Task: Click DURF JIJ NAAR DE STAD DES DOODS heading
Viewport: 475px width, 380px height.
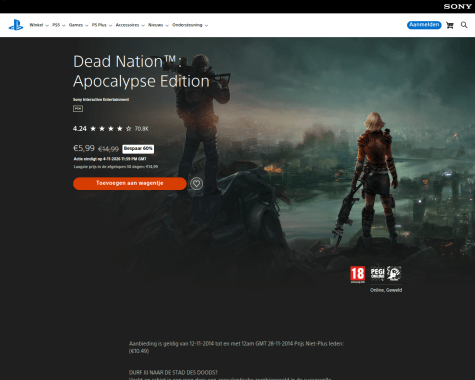Action: (x=173, y=372)
